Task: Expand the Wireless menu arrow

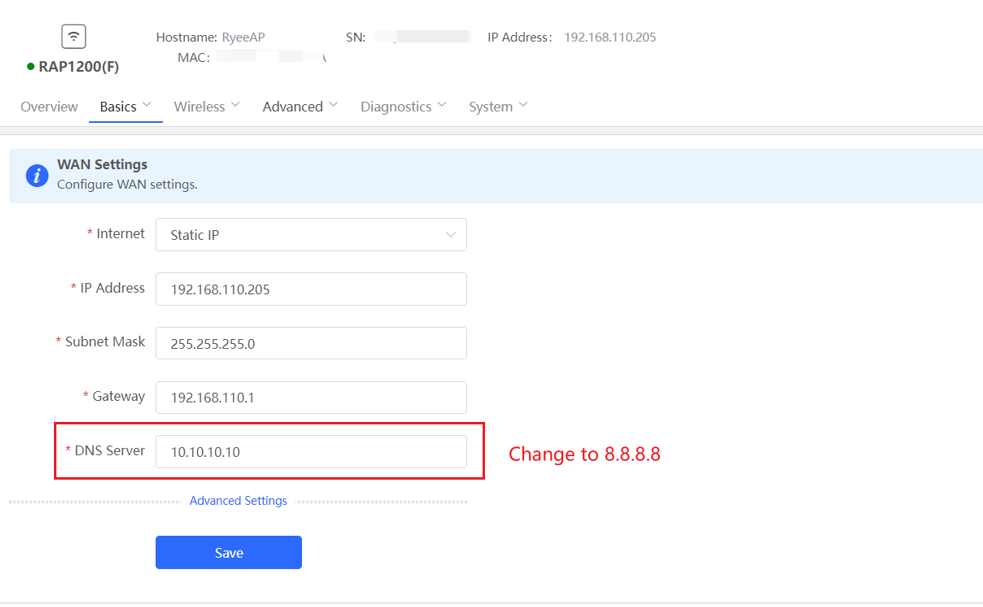Action: (236, 105)
